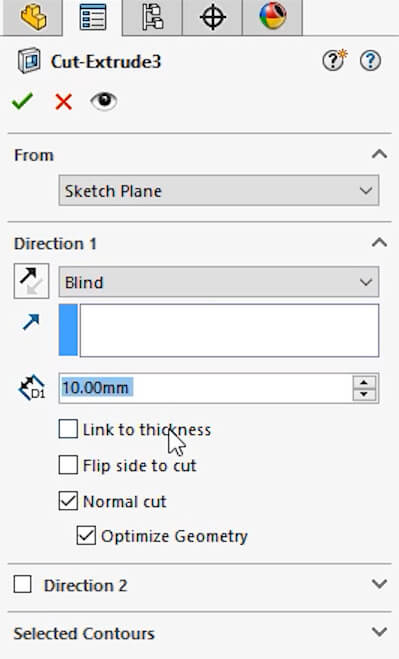Open the FeatureManager Design Tree tab
399x659 pixels.
[33, 17]
